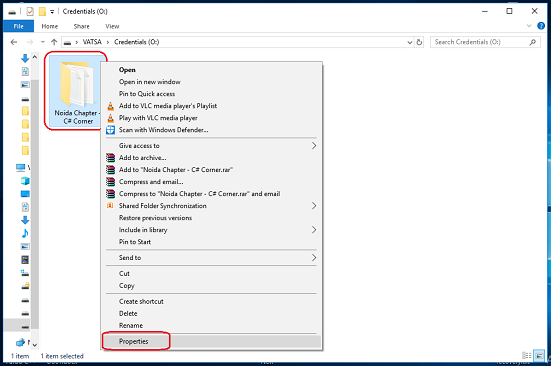Click the magnifier icon in the search box

click(533, 42)
